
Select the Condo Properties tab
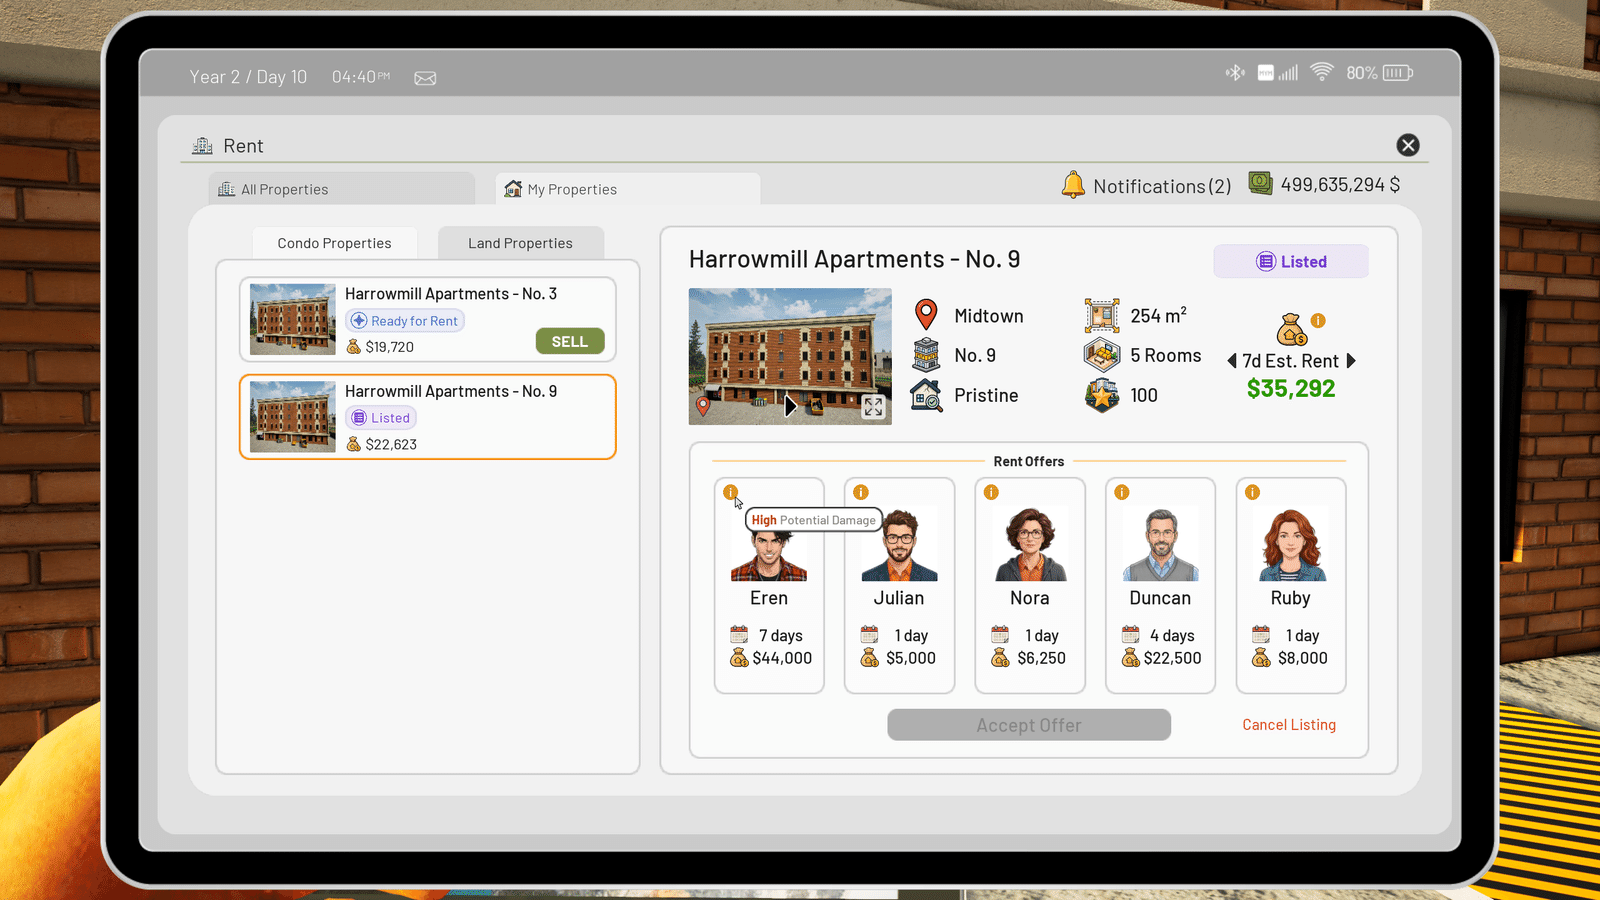pyautogui.click(x=334, y=243)
